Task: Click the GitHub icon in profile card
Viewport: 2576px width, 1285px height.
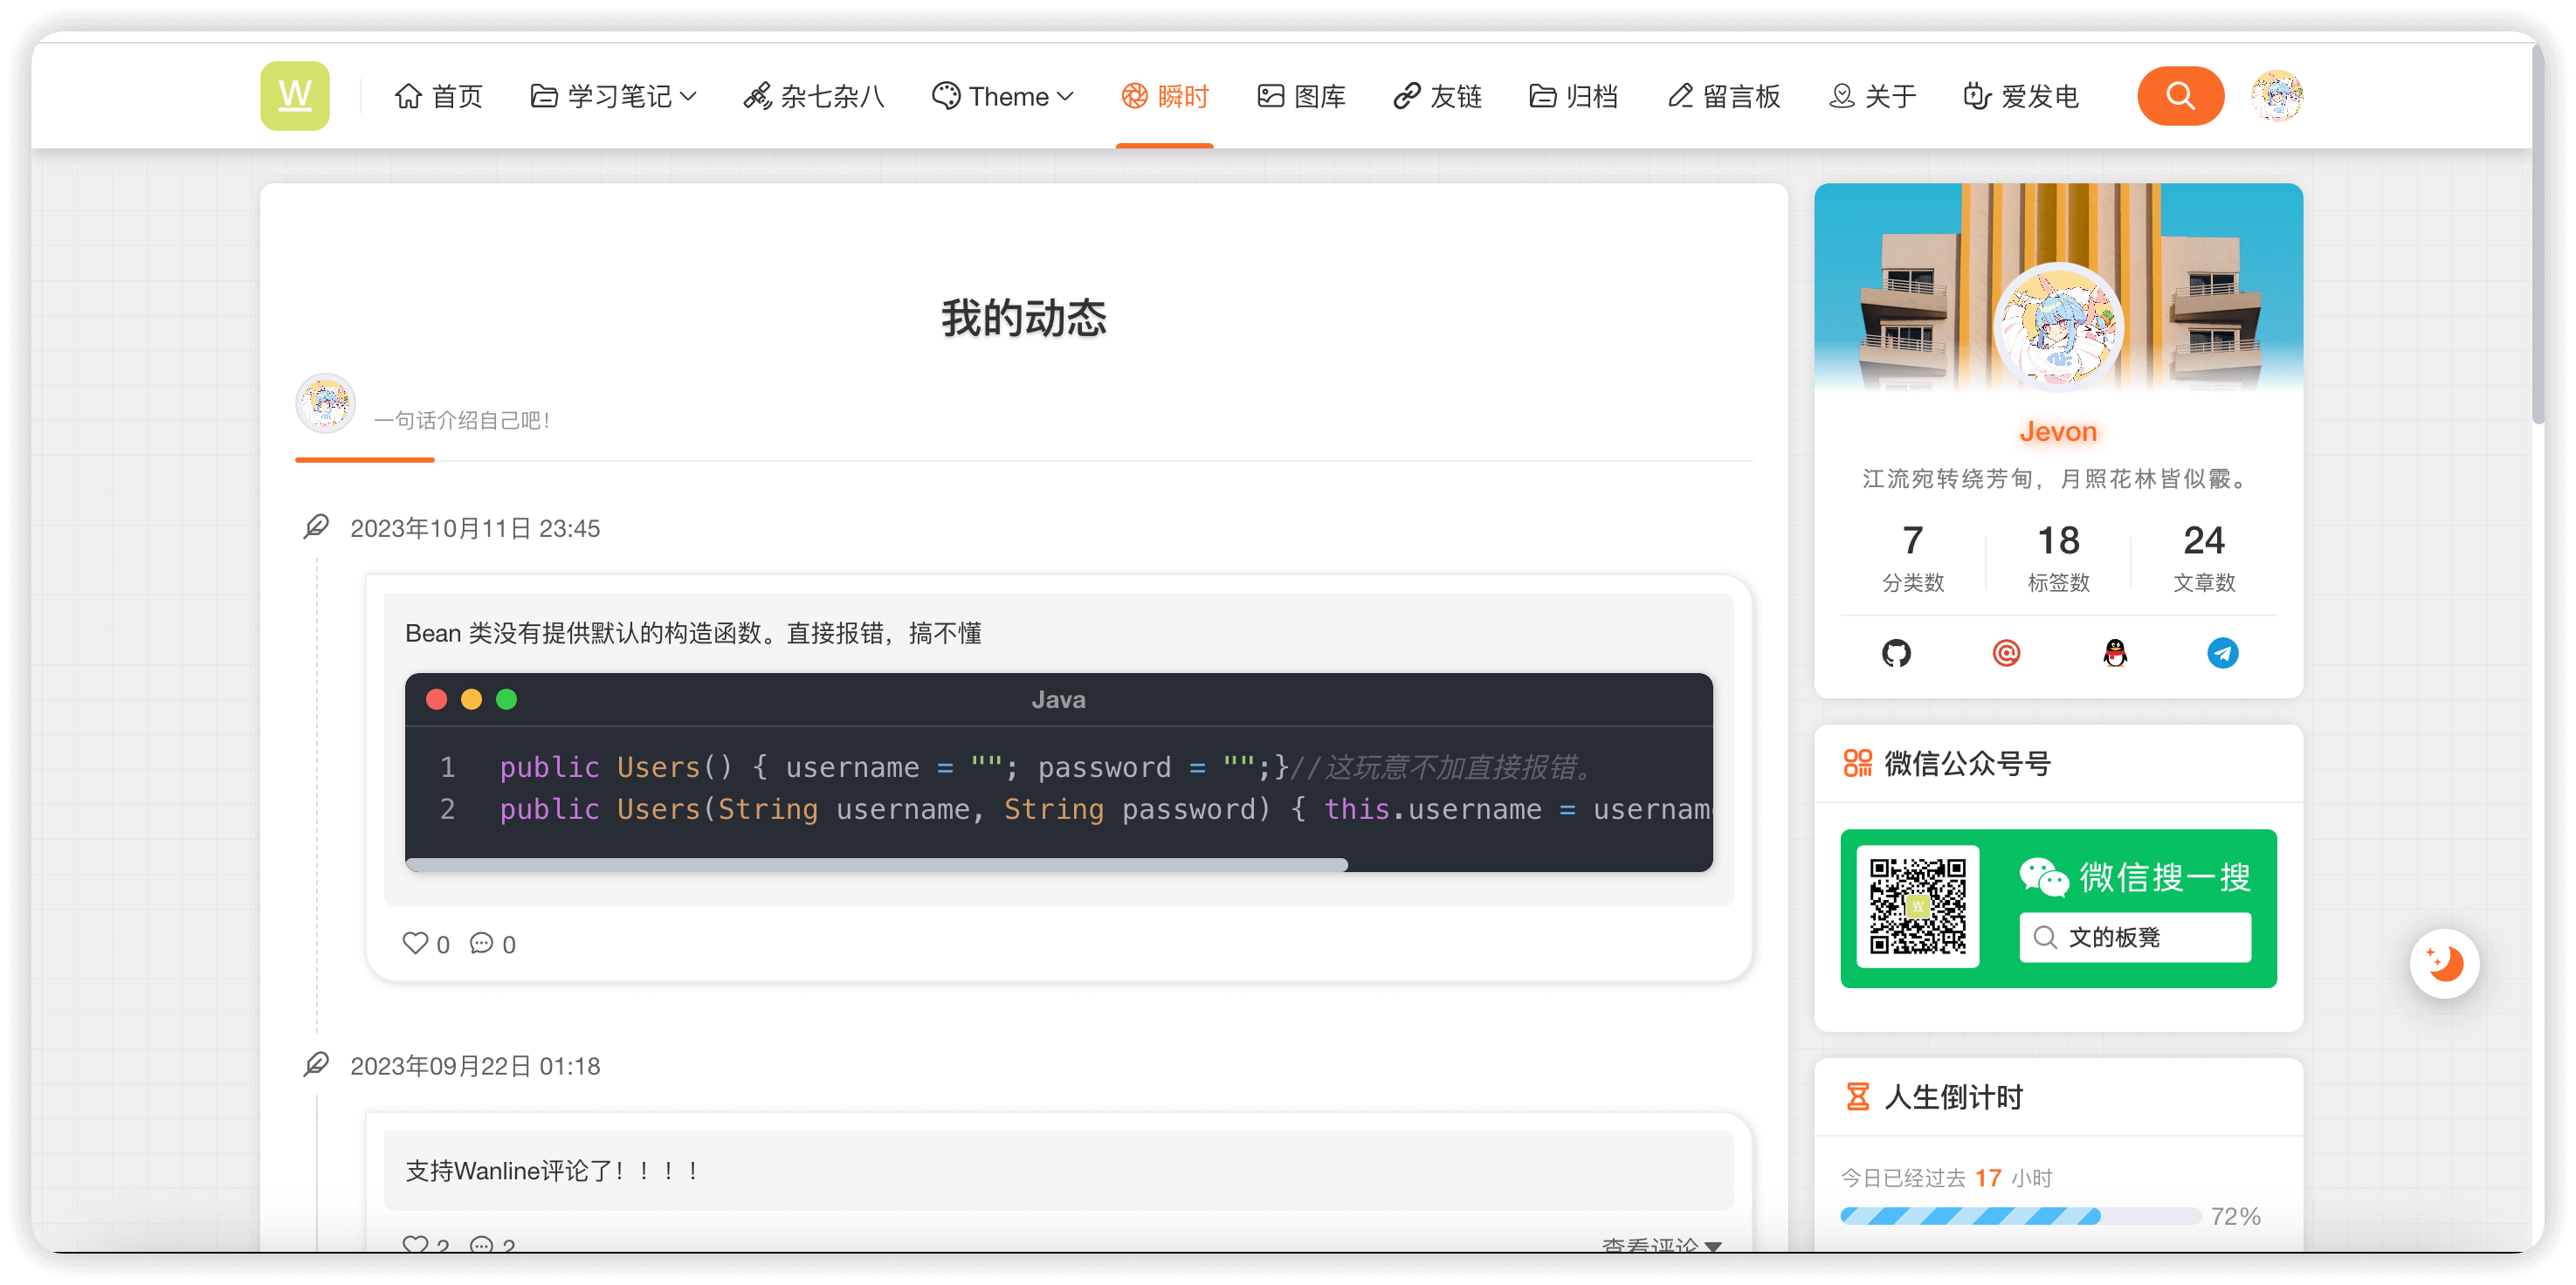Action: 1896,653
